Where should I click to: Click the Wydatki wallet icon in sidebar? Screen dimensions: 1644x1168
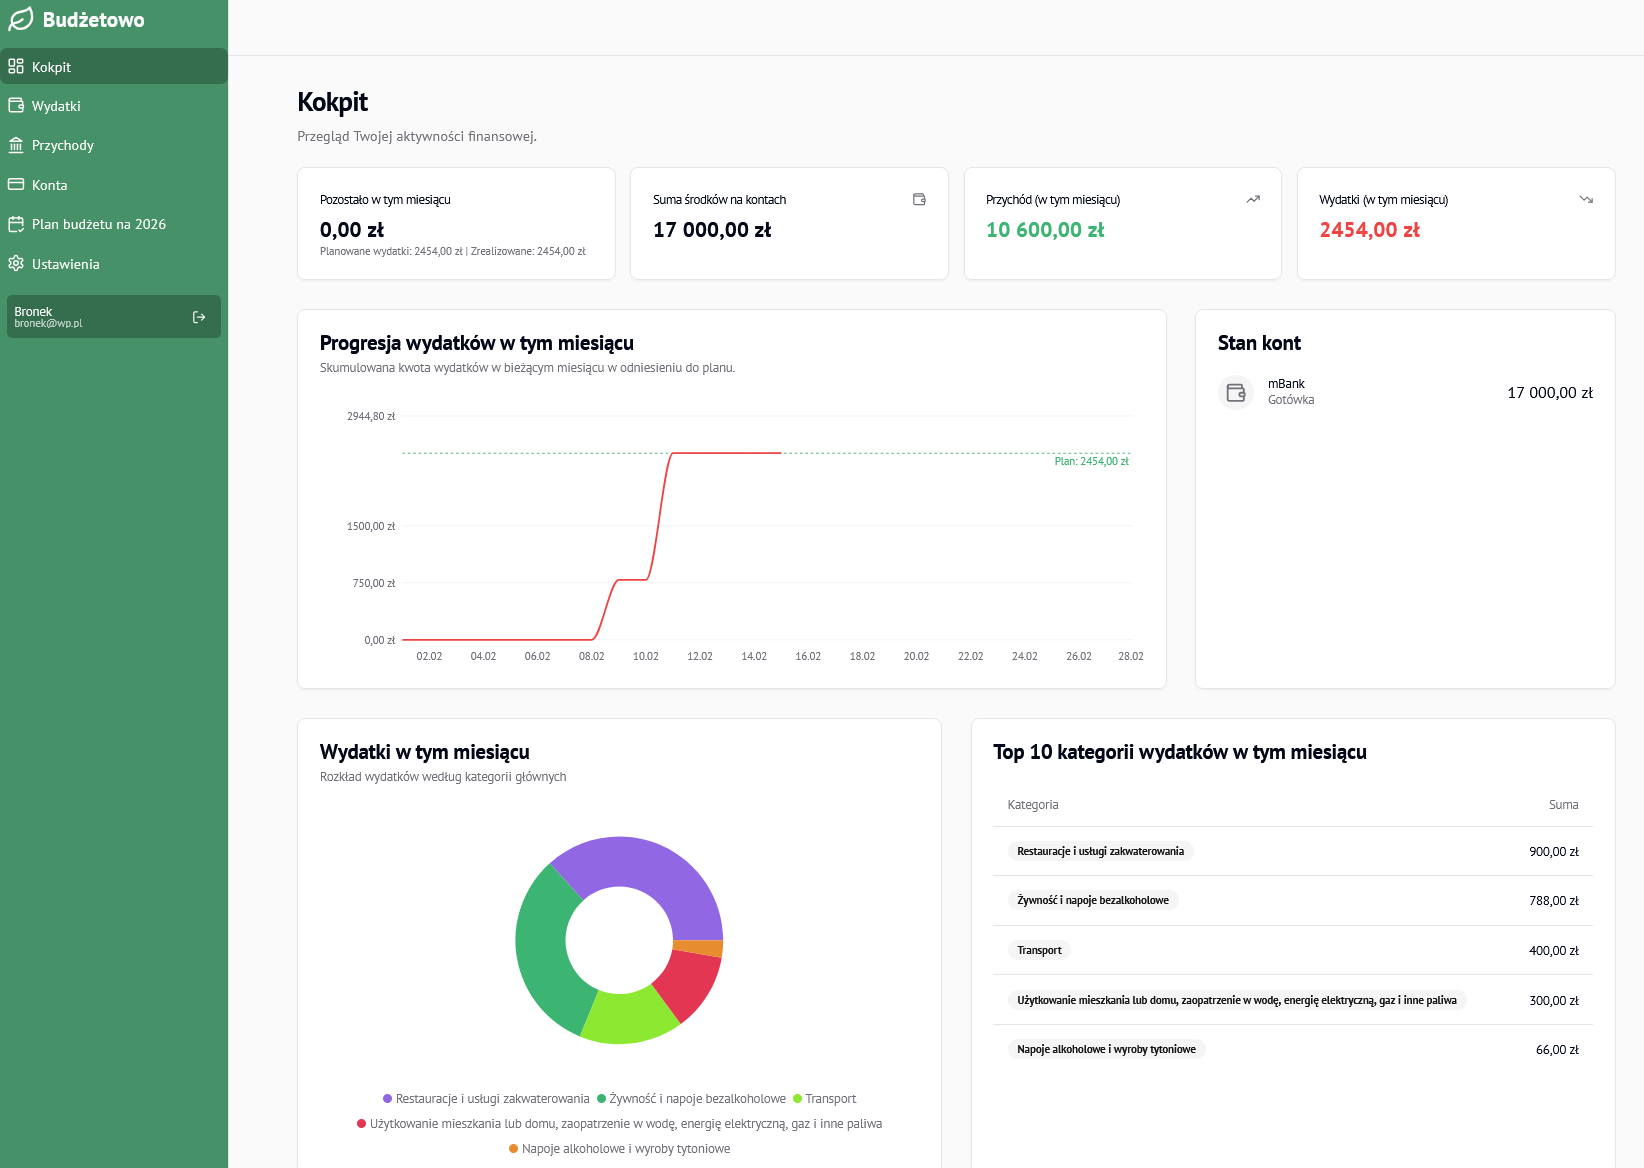tap(15, 105)
